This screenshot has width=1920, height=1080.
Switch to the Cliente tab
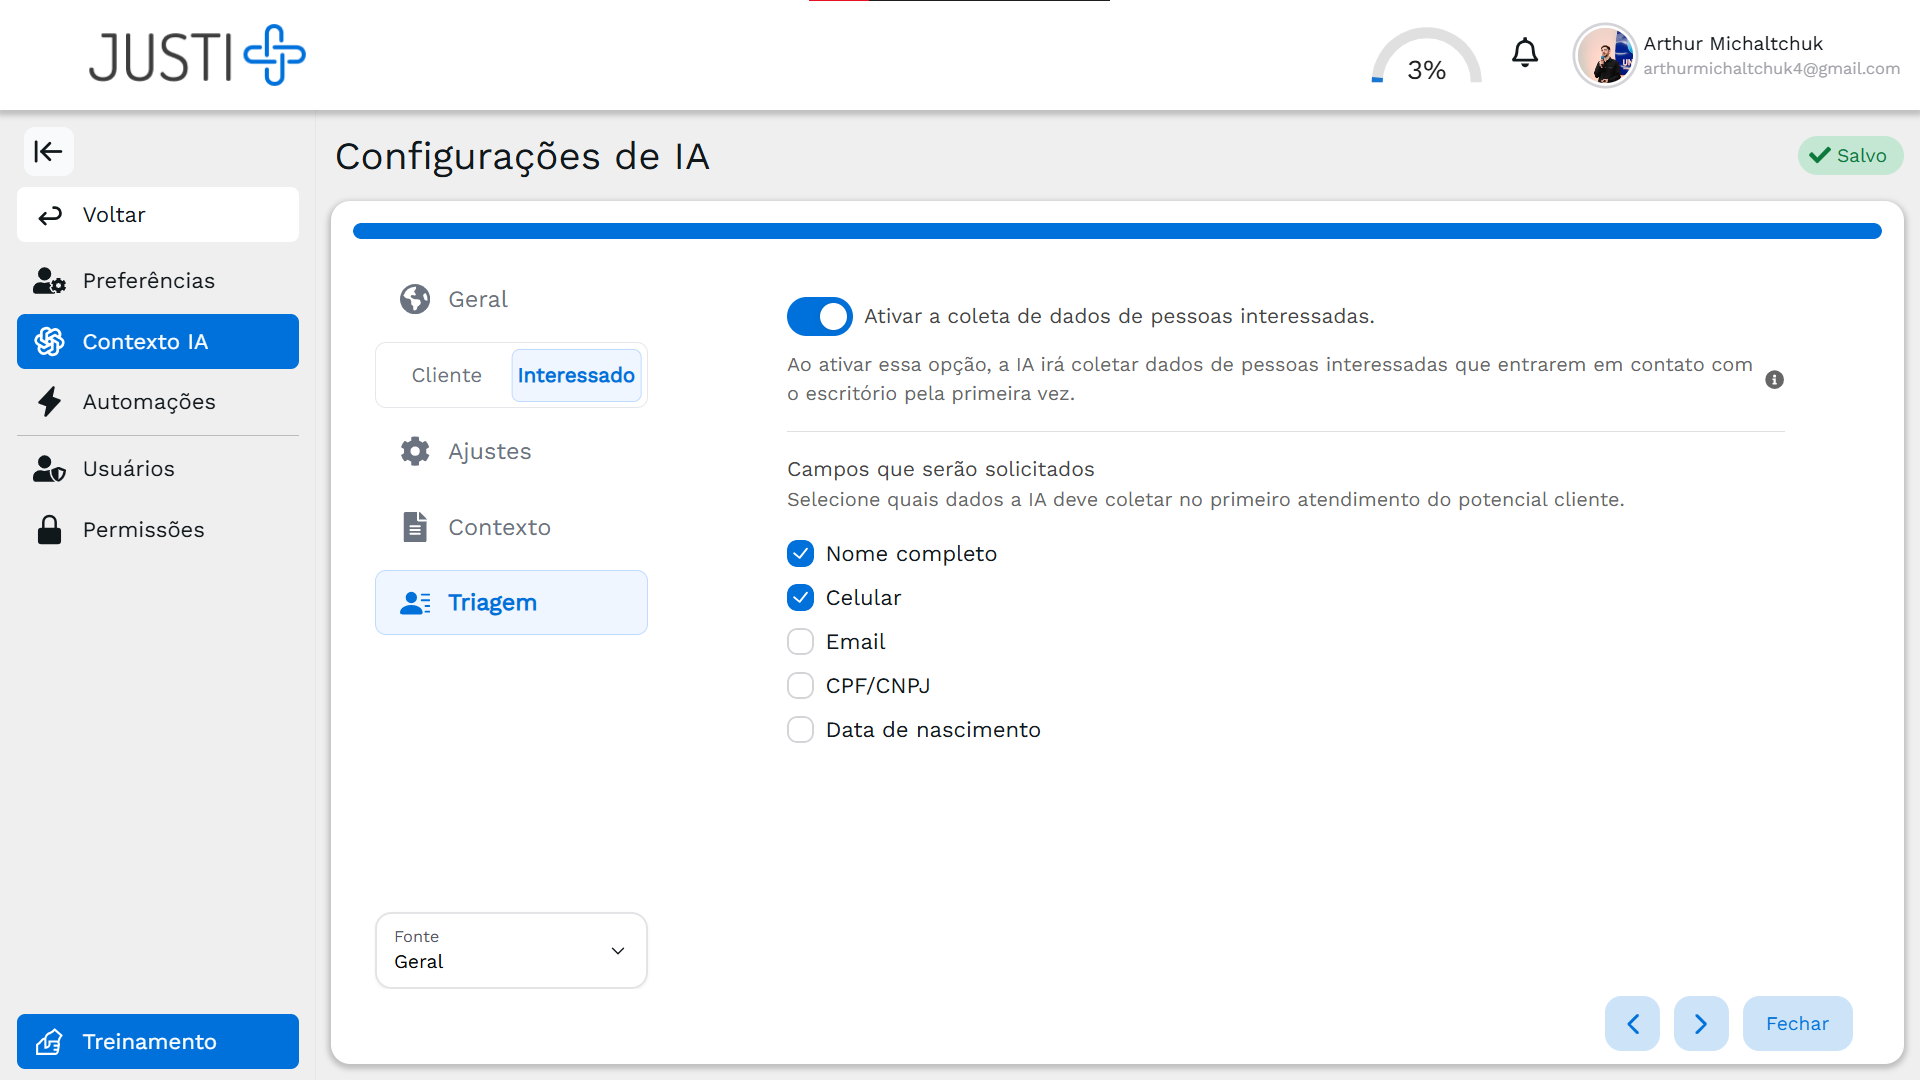446,375
